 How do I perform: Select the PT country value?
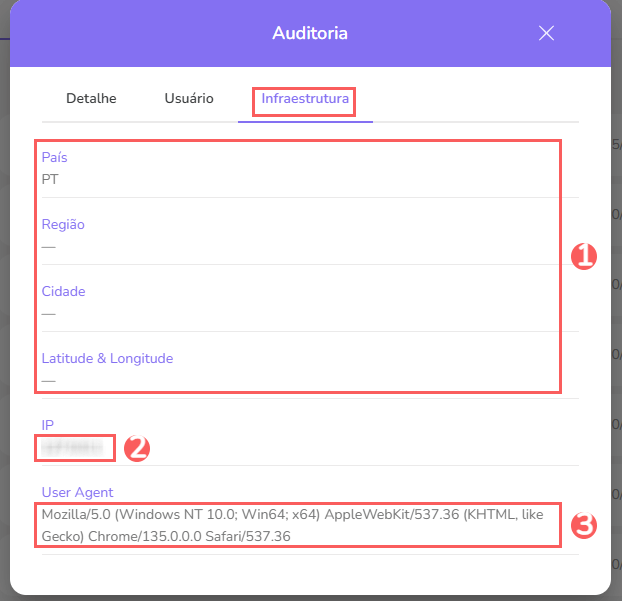point(50,180)
